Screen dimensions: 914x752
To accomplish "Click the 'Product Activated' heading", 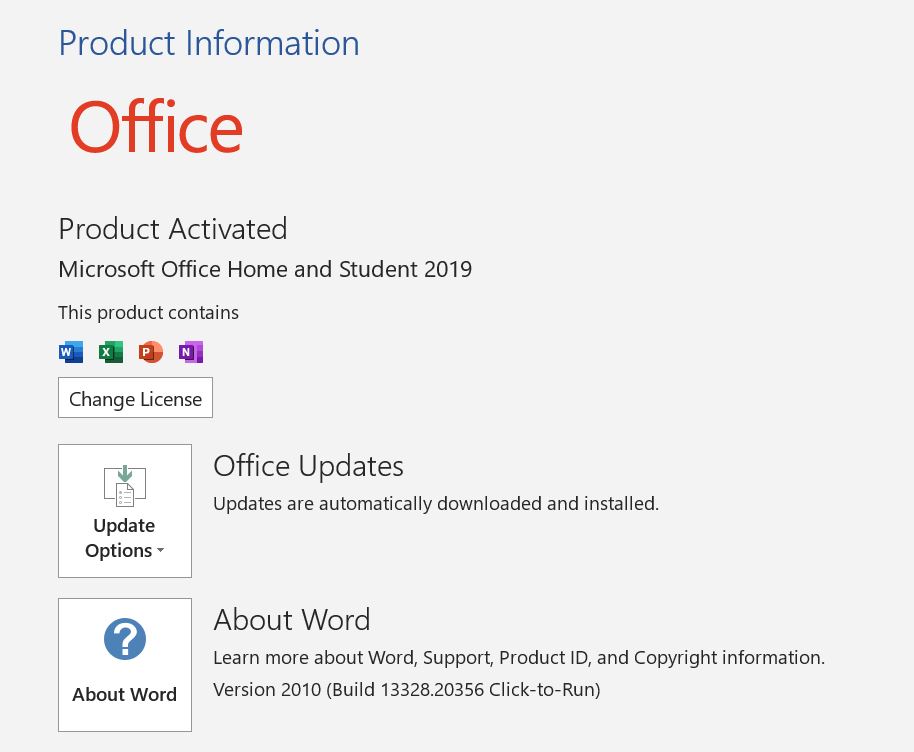I will click(x=173, y=229).
